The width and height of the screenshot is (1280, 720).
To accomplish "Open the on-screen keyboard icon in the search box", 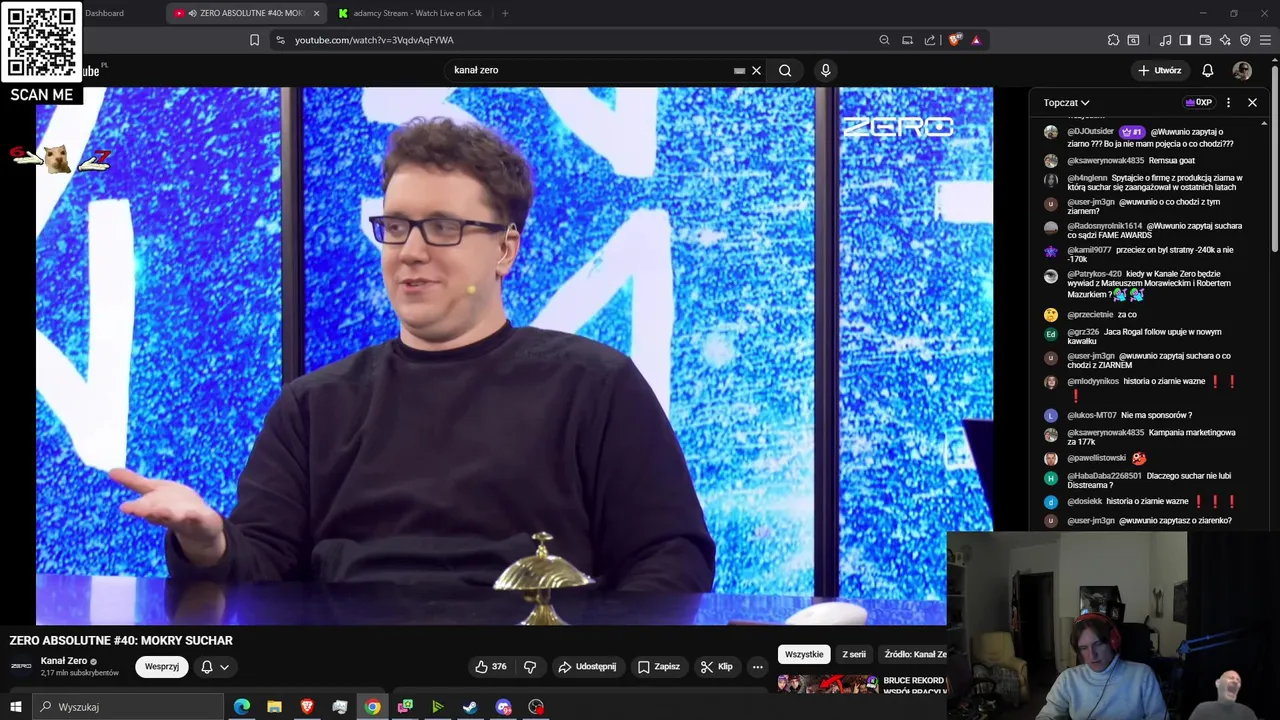I will click(x=739, y=70).
